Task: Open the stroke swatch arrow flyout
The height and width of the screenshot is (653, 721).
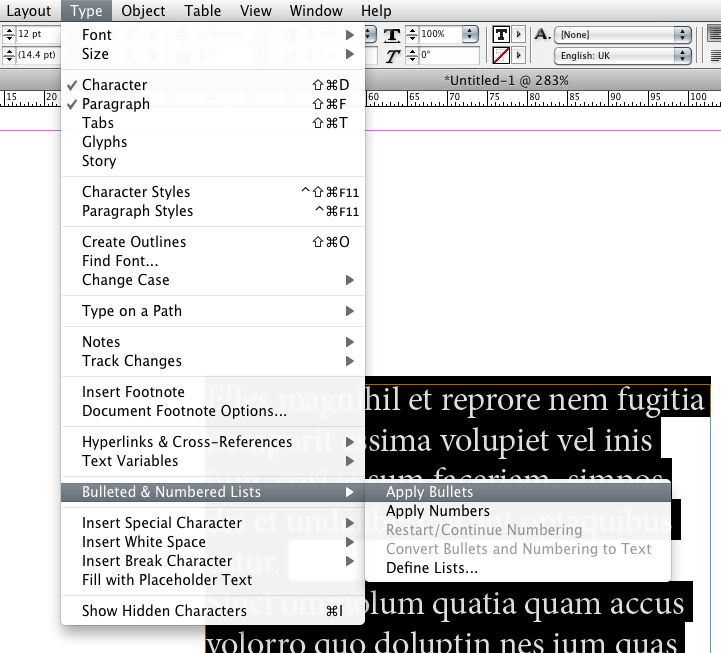Action: (519, 56)
